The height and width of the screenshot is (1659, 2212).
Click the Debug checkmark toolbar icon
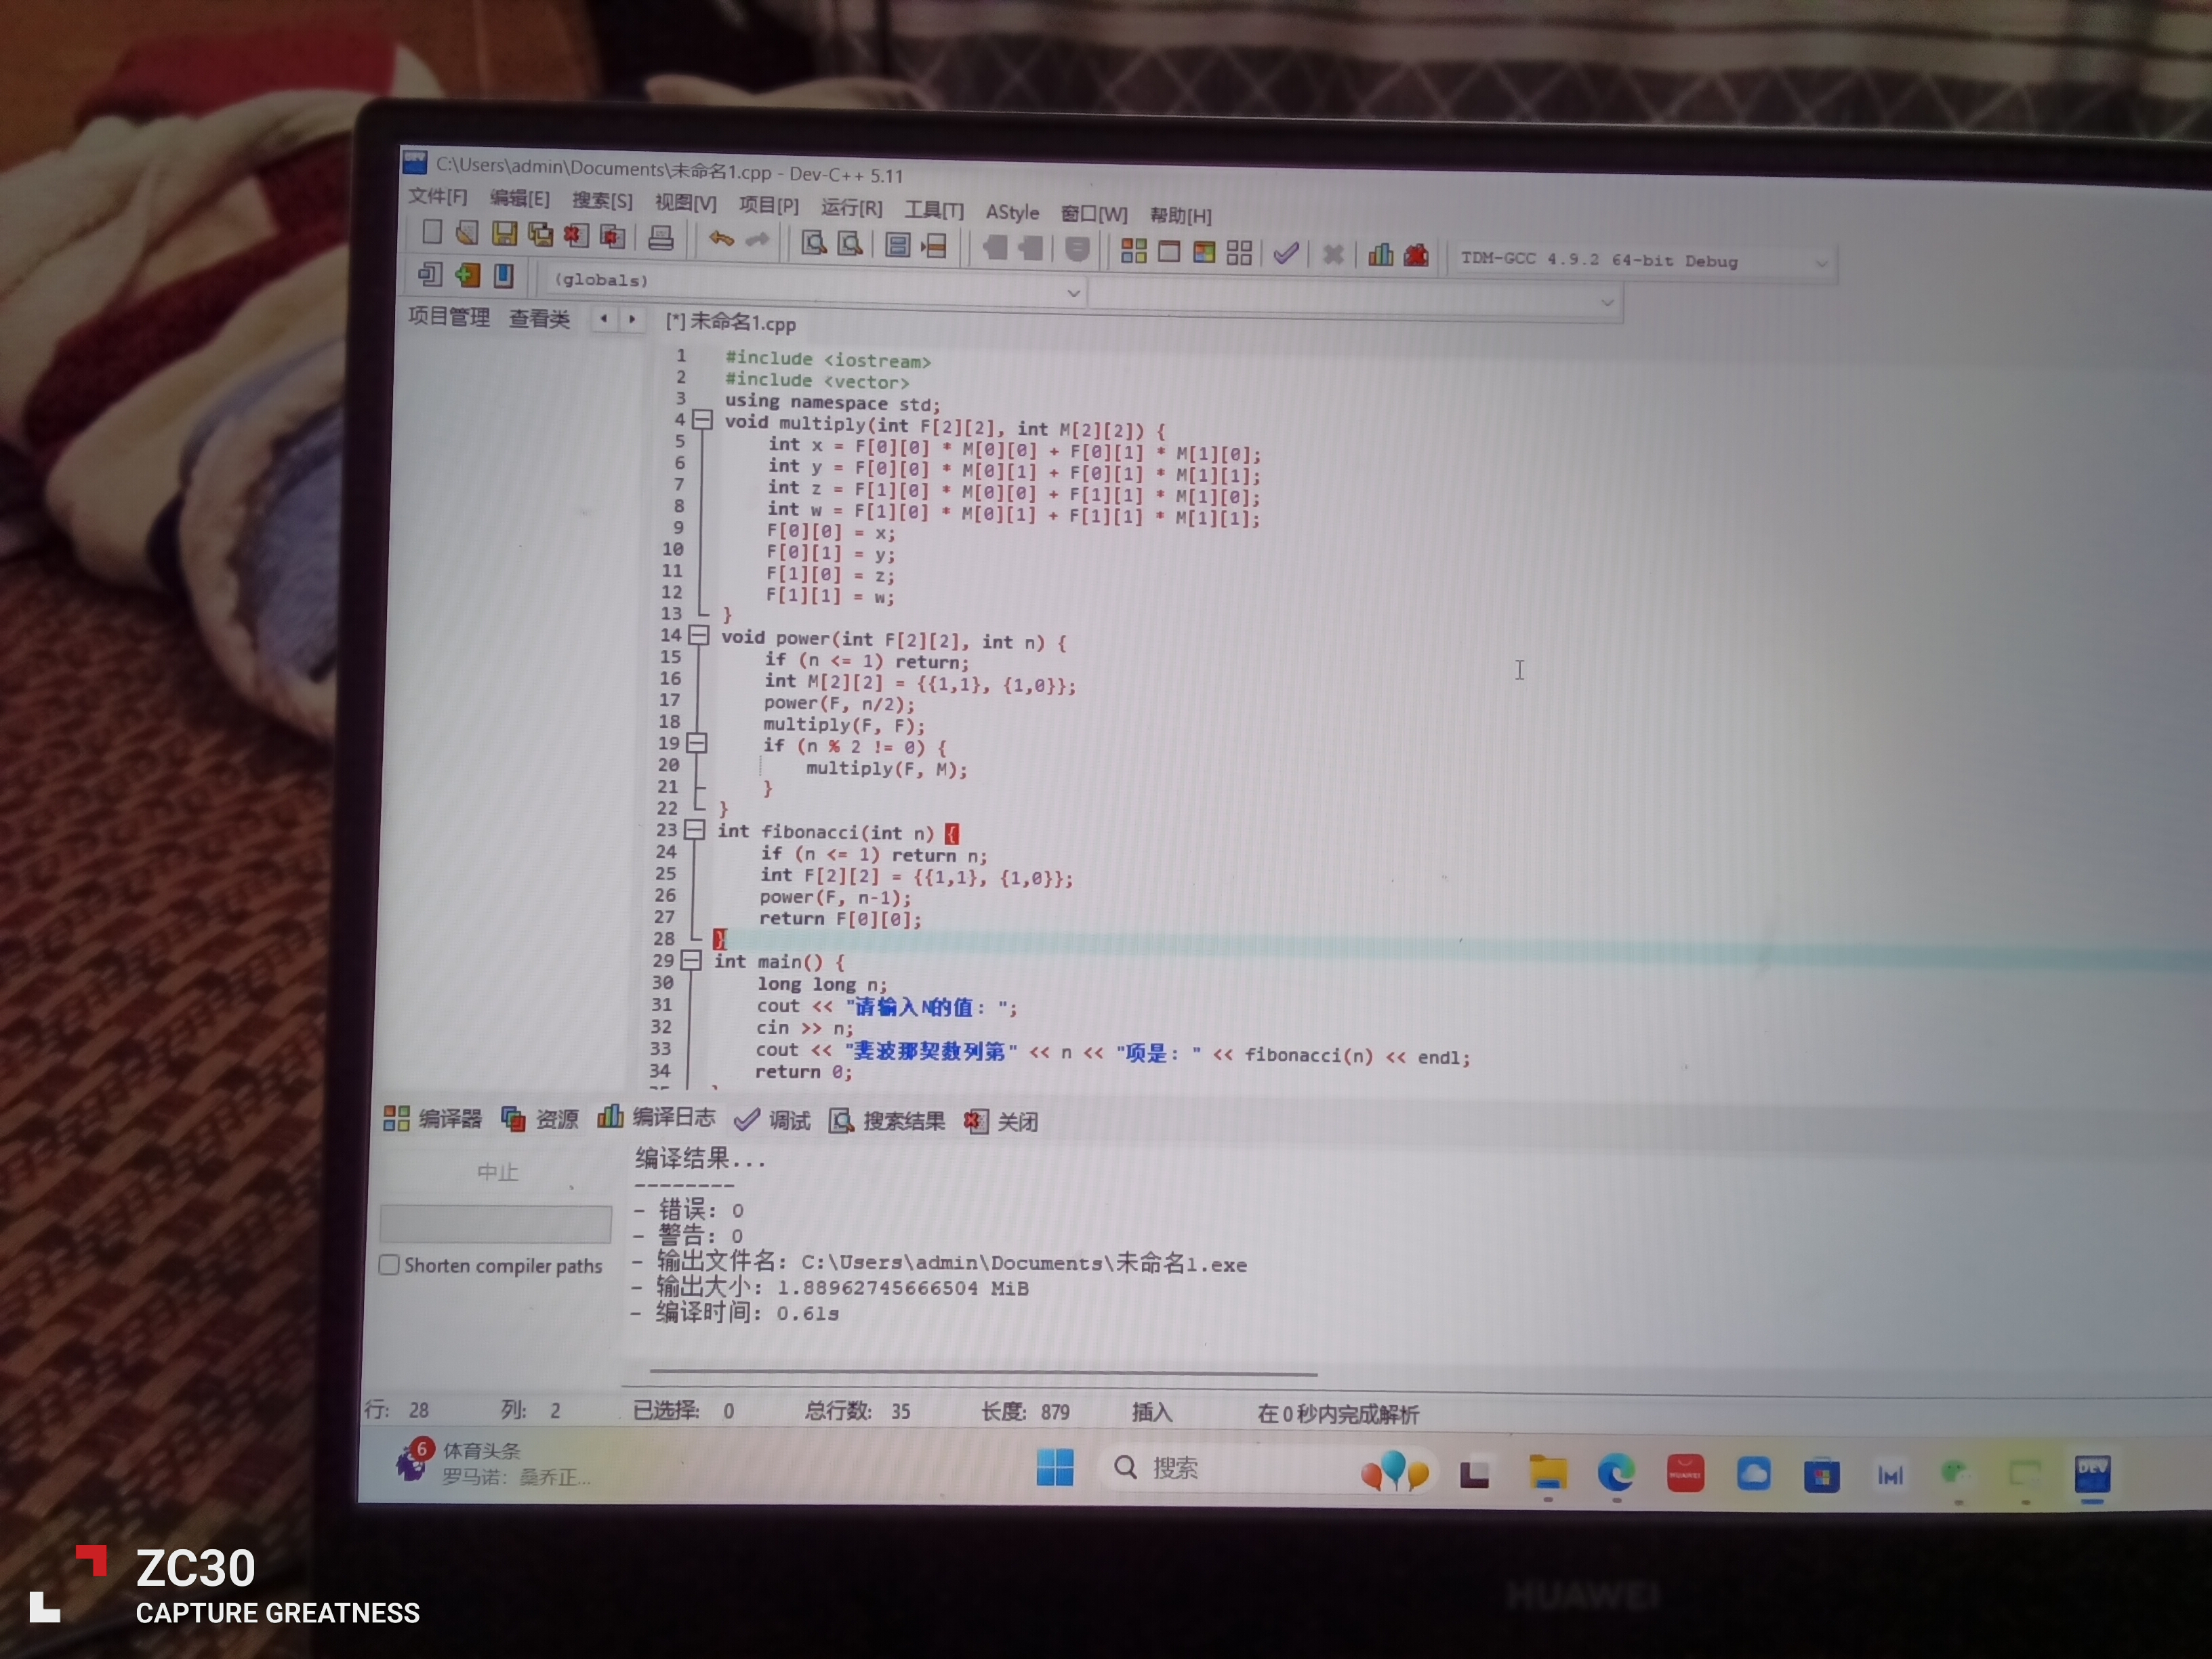click(x=1286, y=253)
